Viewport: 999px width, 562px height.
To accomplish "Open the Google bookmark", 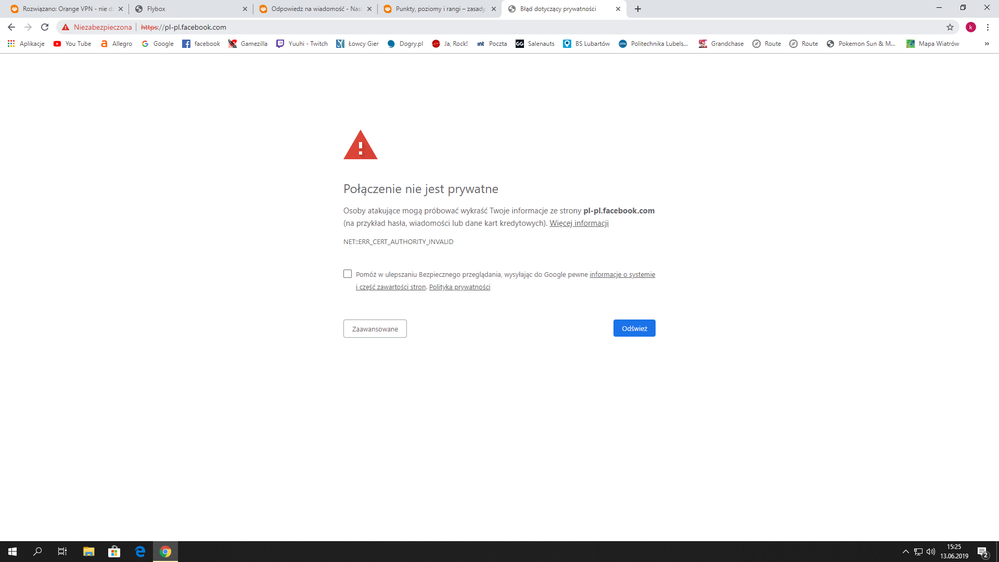I will (x=157, y=44).
